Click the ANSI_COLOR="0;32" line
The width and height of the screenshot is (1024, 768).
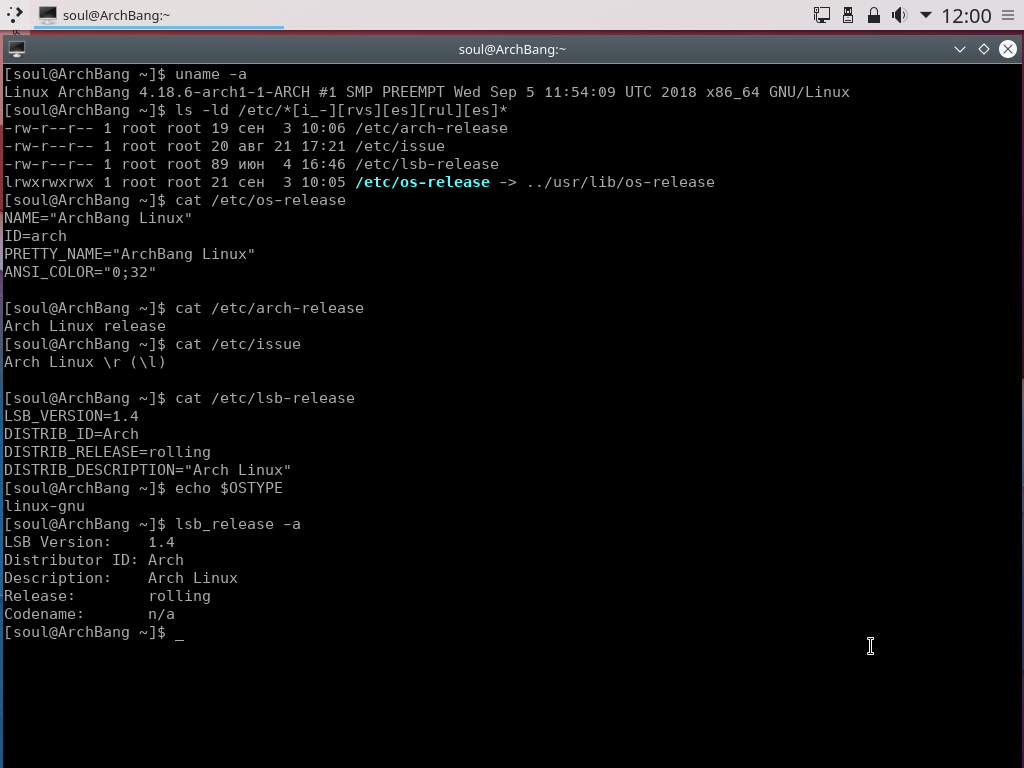point(80,272)
